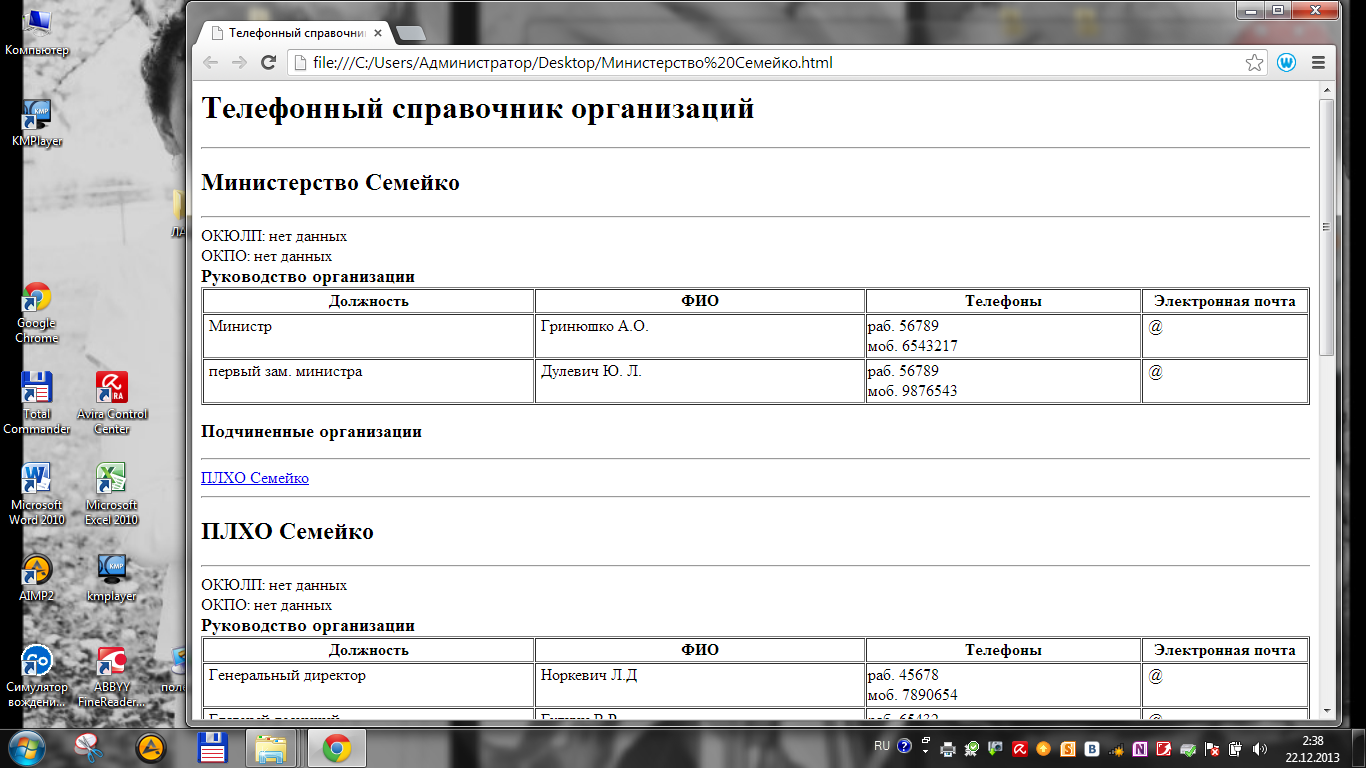Click Телефонный справочник организаций title
The image size is (1366, 768).
point(478,108)
